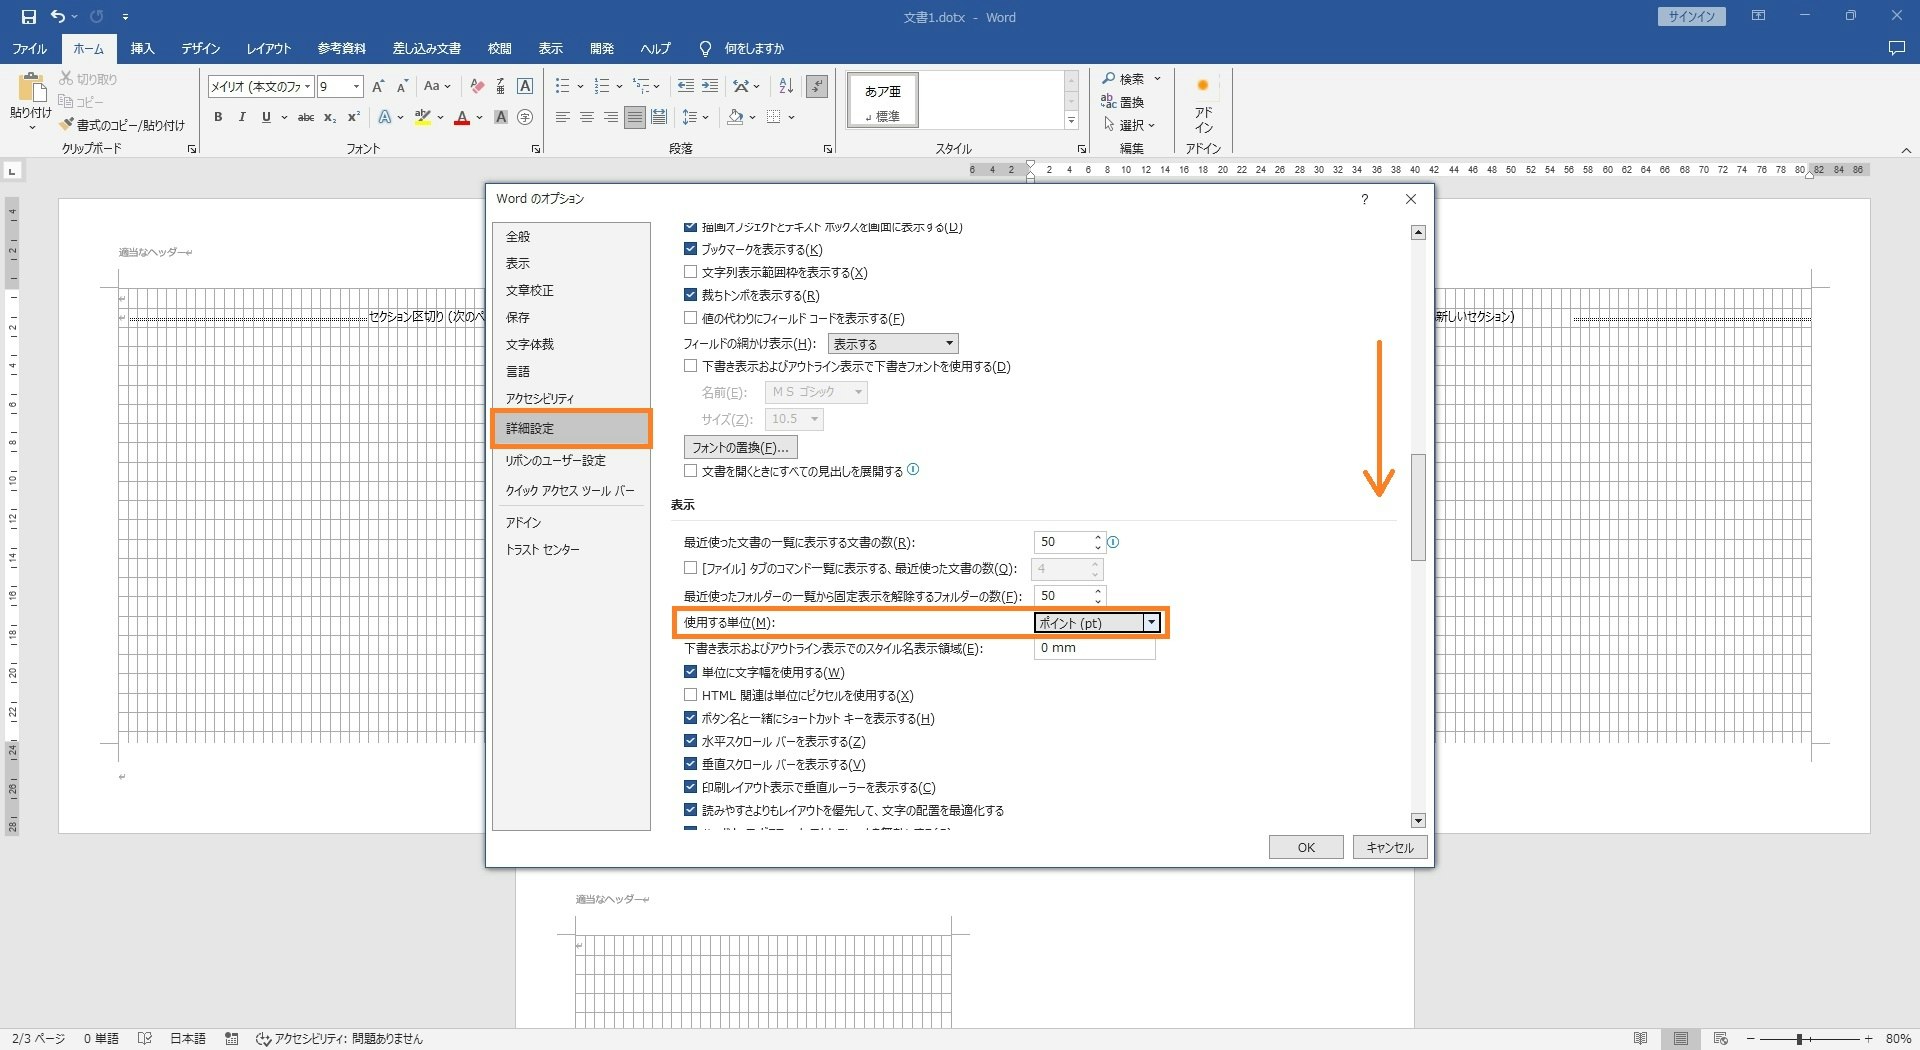
Task: Save the document with the floppy disk icon
Action: pyautogui.click(x=29, y=16)
